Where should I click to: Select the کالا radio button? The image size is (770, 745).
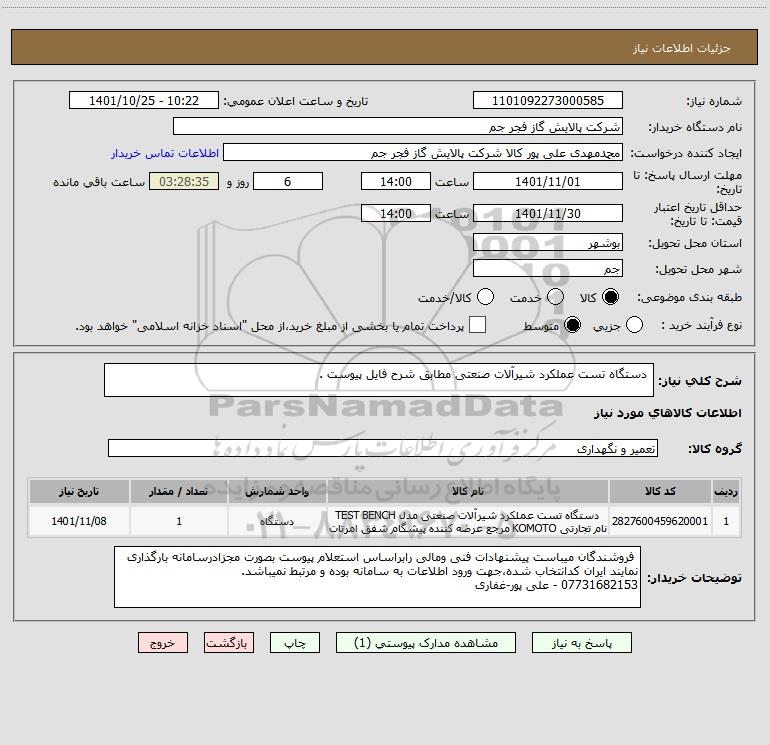610,297
